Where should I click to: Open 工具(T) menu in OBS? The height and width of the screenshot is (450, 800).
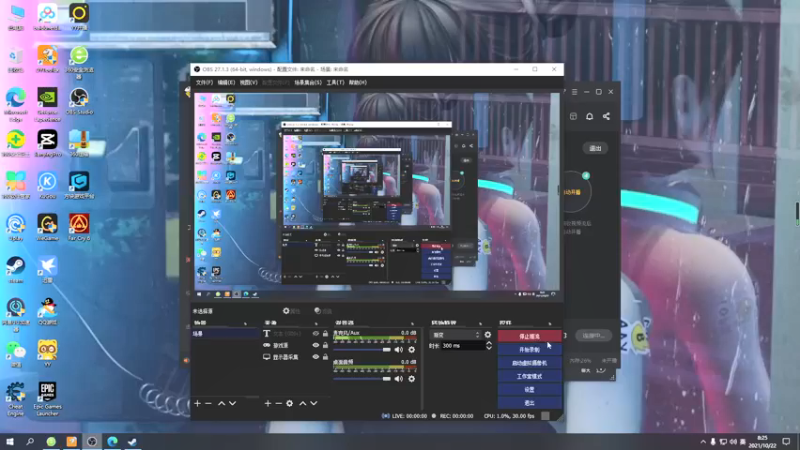point(335,83)
